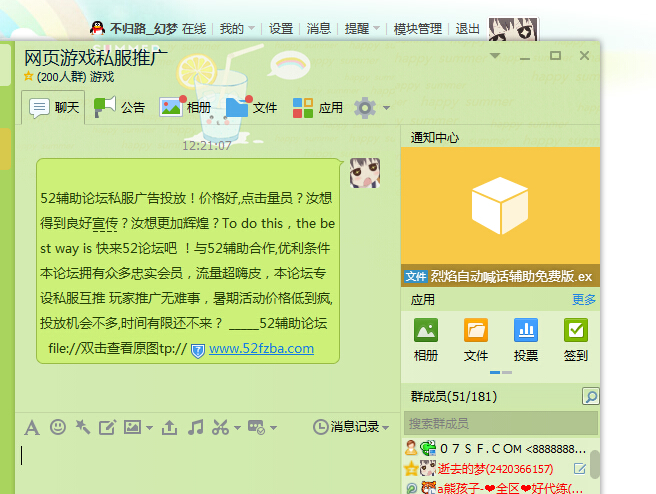Open the 相册 album tab
The height and width of the screenshot is (494, 656).
[184, 107]
